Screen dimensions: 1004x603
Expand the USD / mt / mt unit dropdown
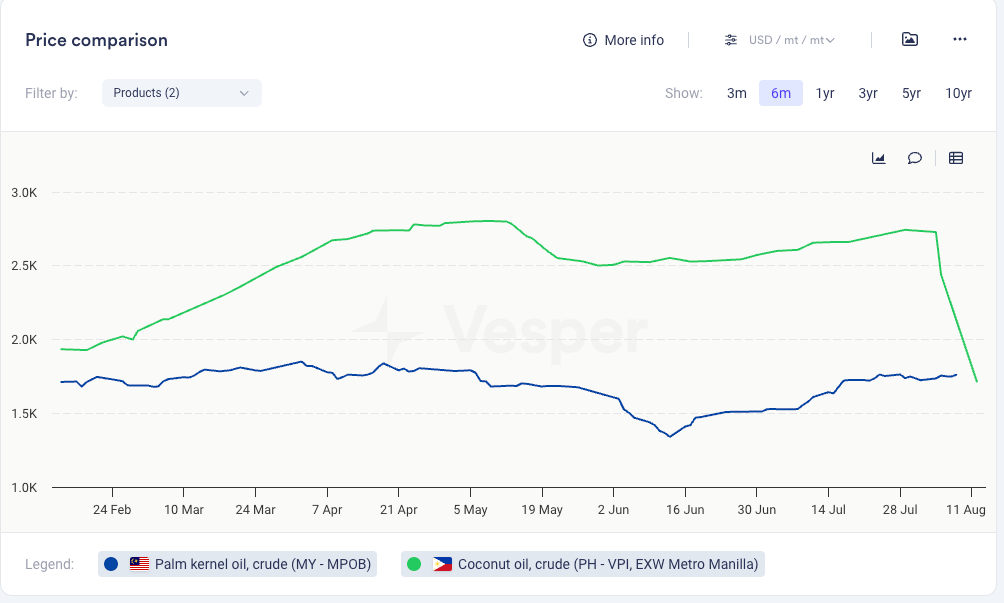791,40
